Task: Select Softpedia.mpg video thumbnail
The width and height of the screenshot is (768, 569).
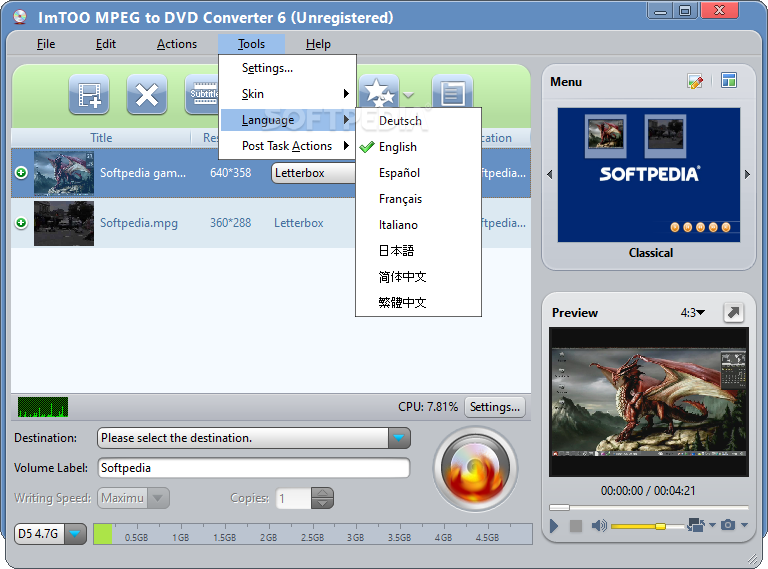Action: coord(64,223)
